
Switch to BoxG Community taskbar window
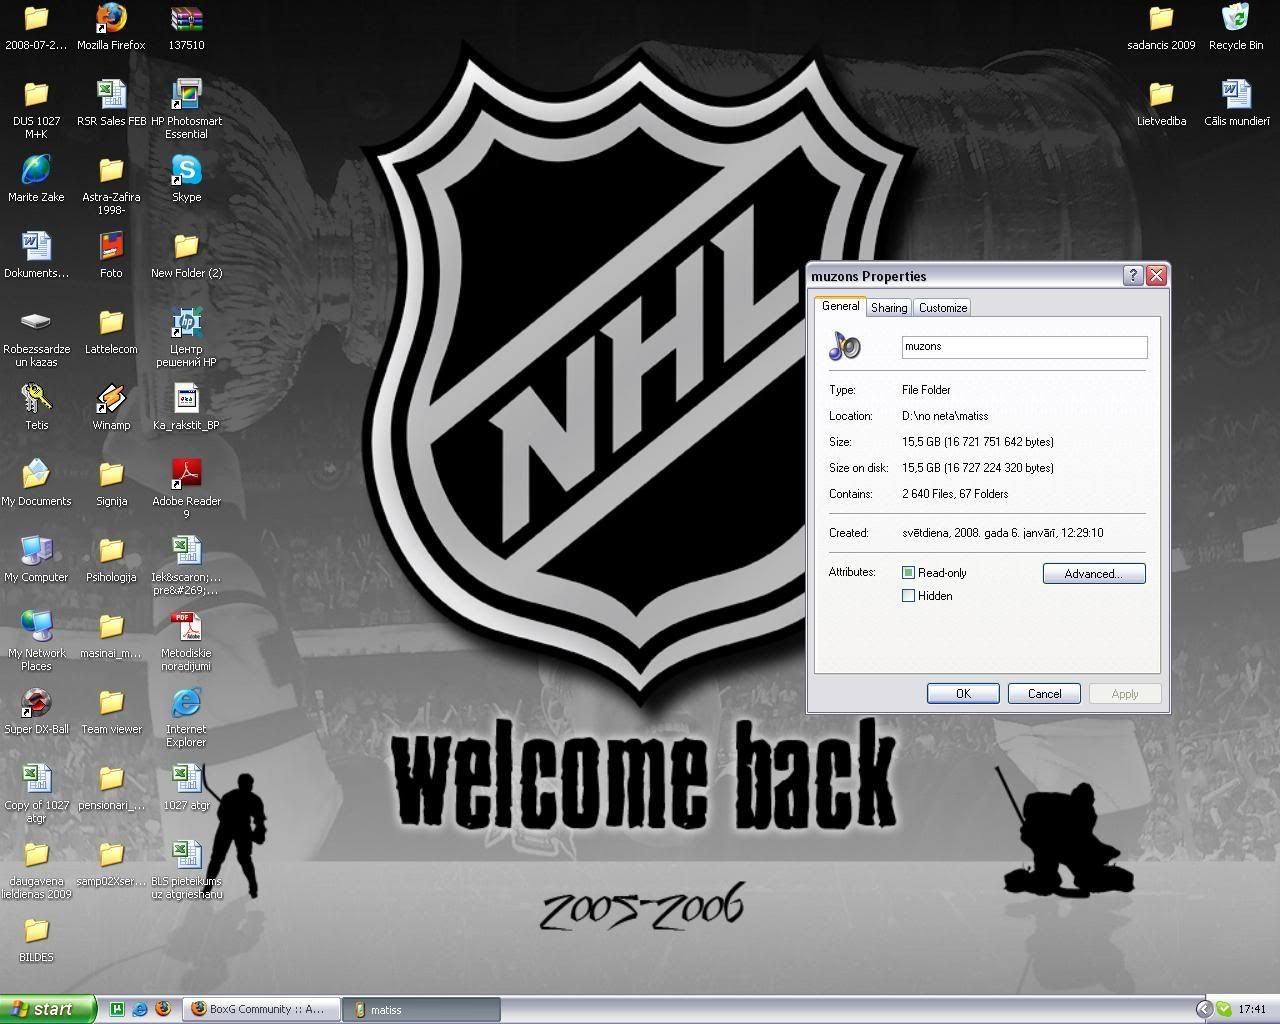click(x=263, y=1010)
